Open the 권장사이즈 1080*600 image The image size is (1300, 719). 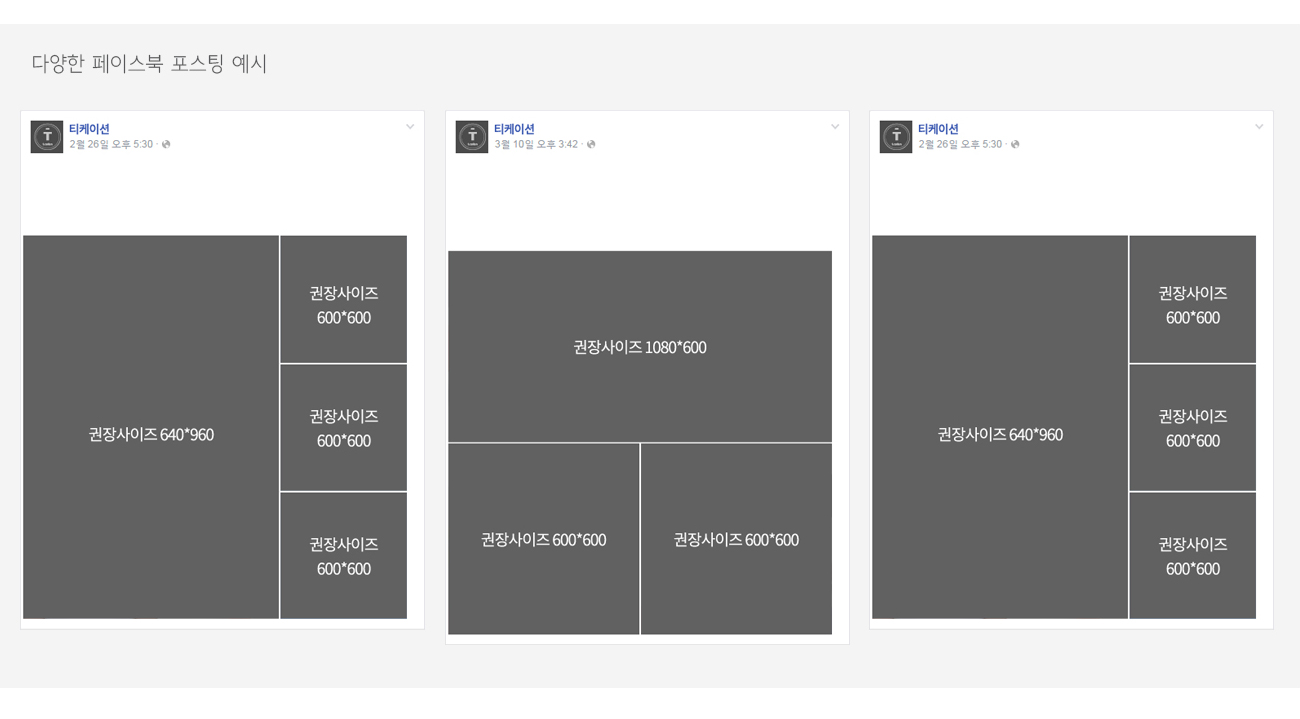coord(640,346)
